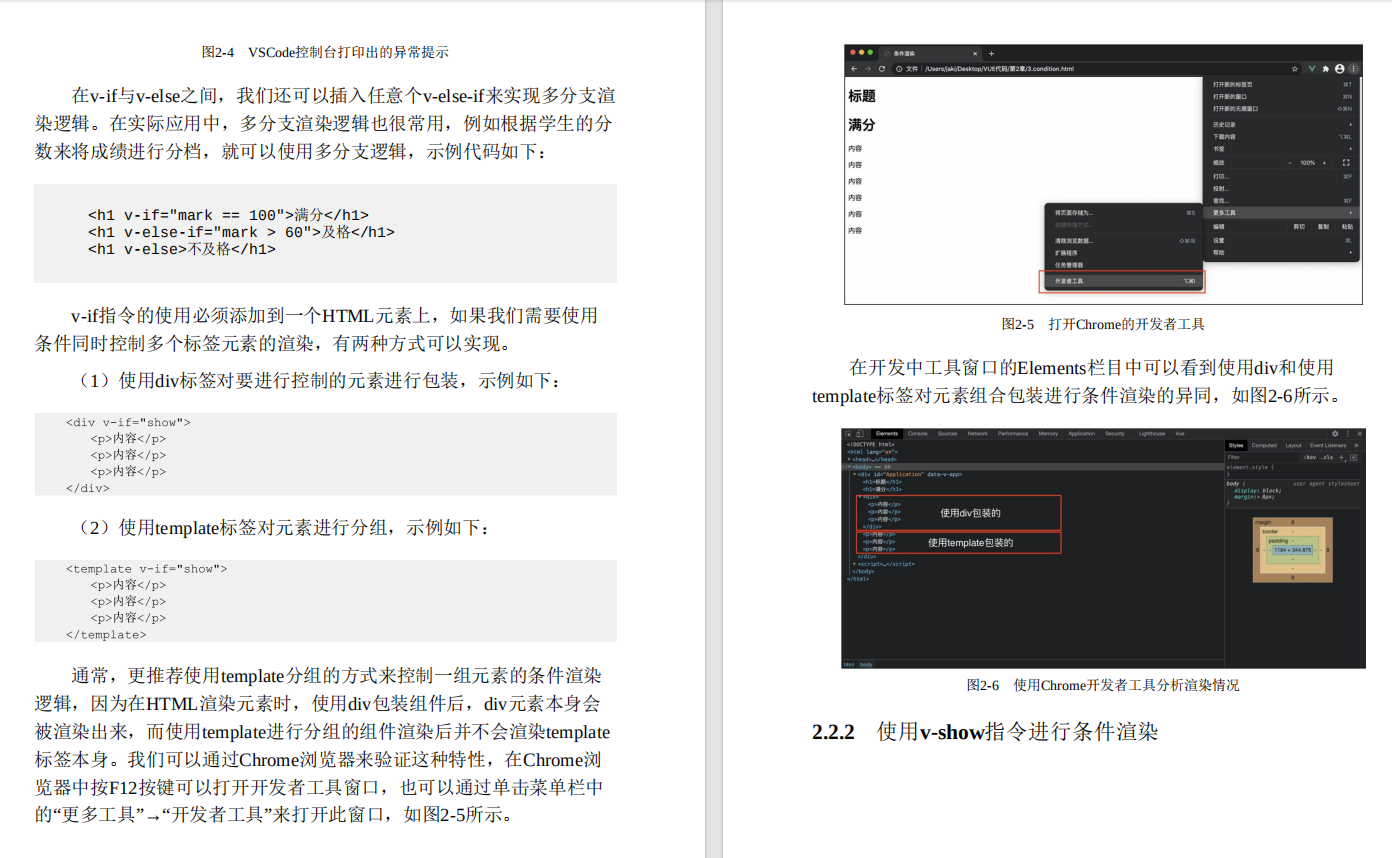The height and width of the screenshot is (858, 1392).
Task: Click the Chrome profile avatar icon
Action: [x=1337, y=68]
